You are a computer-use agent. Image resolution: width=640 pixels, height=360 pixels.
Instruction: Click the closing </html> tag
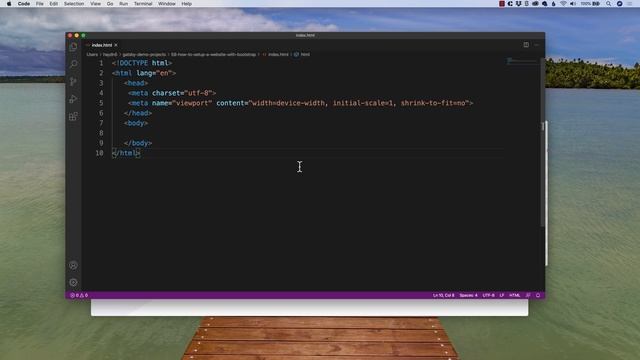point(126,153)
